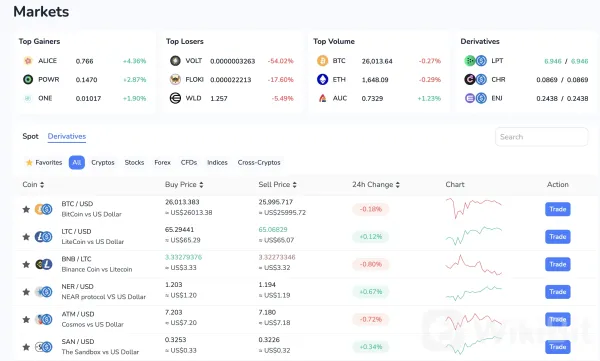Click Trade button for ATM / USD
600x361 pixels.
click(x=558, y=319)
